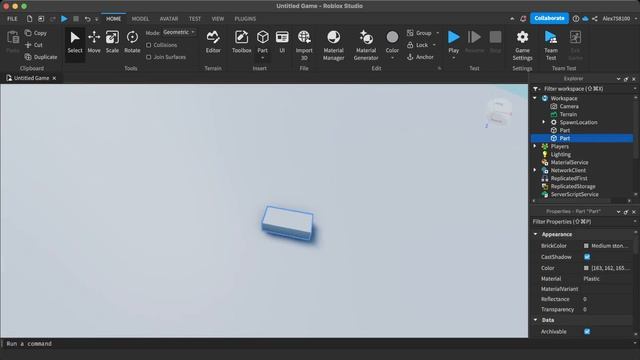
Task: Click the selected part in viewport
Action: pos(288,222)
